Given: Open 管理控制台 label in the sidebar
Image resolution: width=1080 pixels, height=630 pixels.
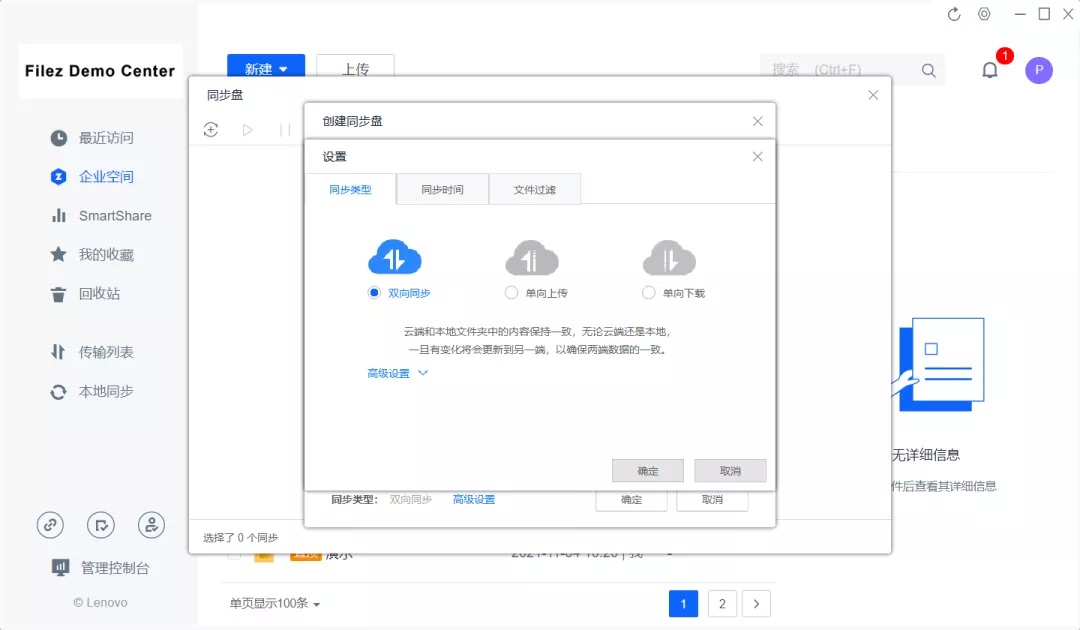Looking at the screenshot, I should (115, 568).
